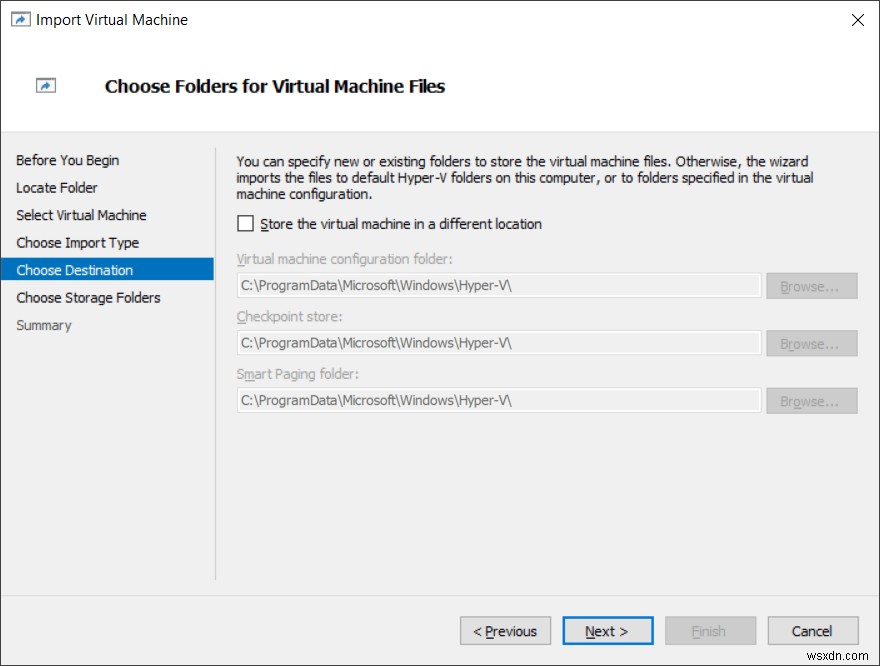The image size is (880, 666).
Task: Click the virtual machine configuration folder path field
Action: click(498, 285)
